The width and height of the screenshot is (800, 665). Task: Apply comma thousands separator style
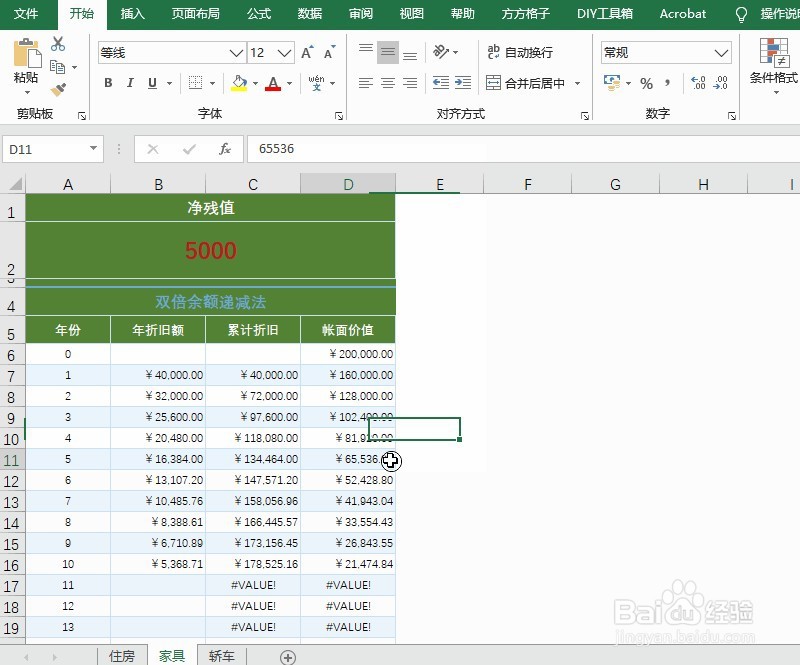667,83
